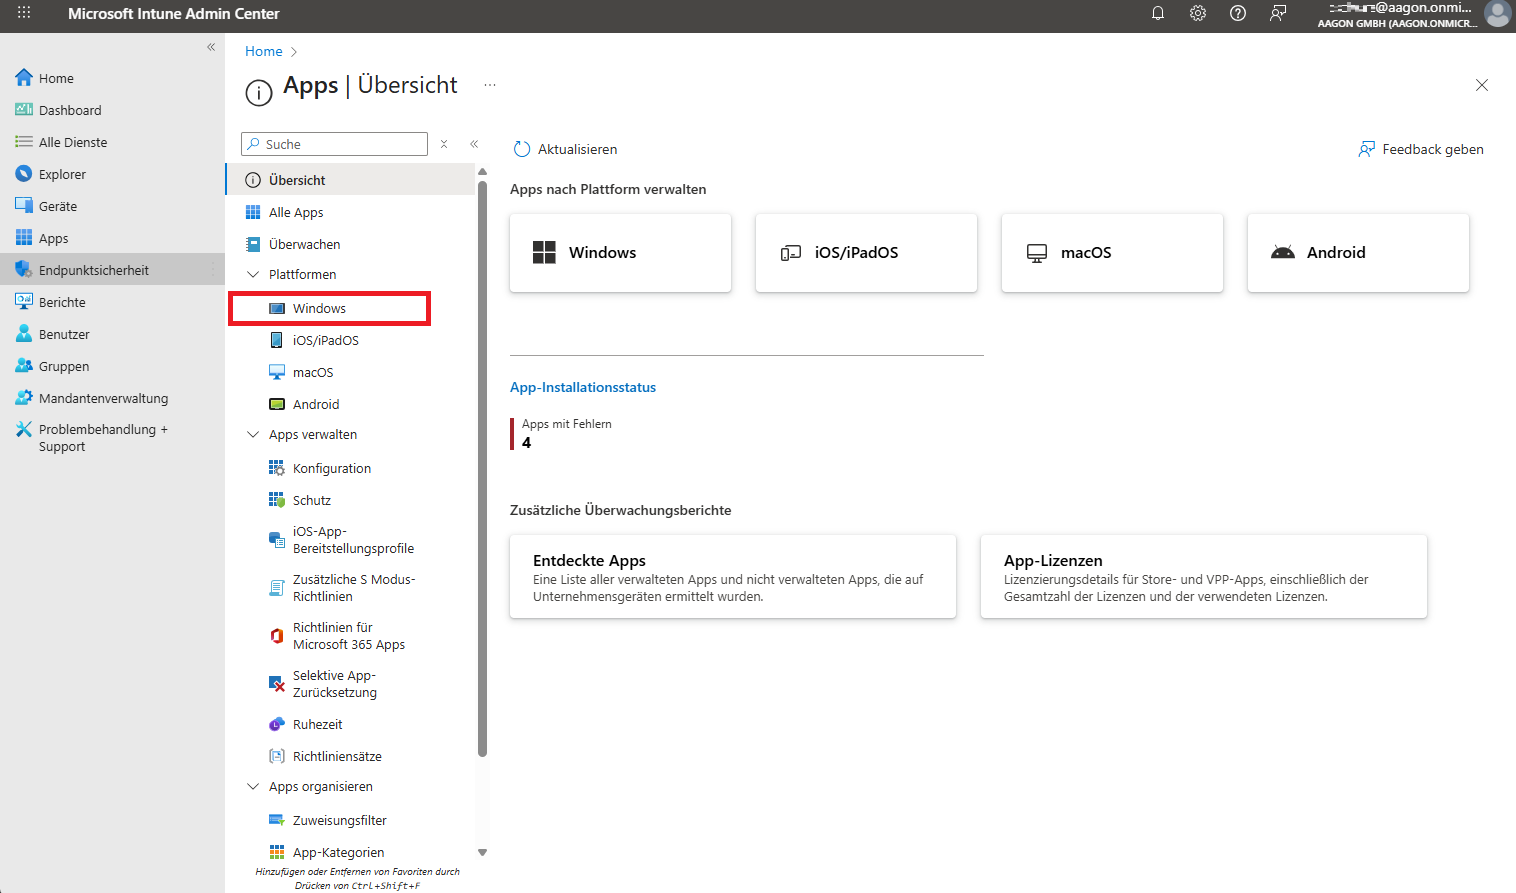The image size is (1516, 893).
Task: Collapse the Apps verwalten section
Action: pos(253,435)
